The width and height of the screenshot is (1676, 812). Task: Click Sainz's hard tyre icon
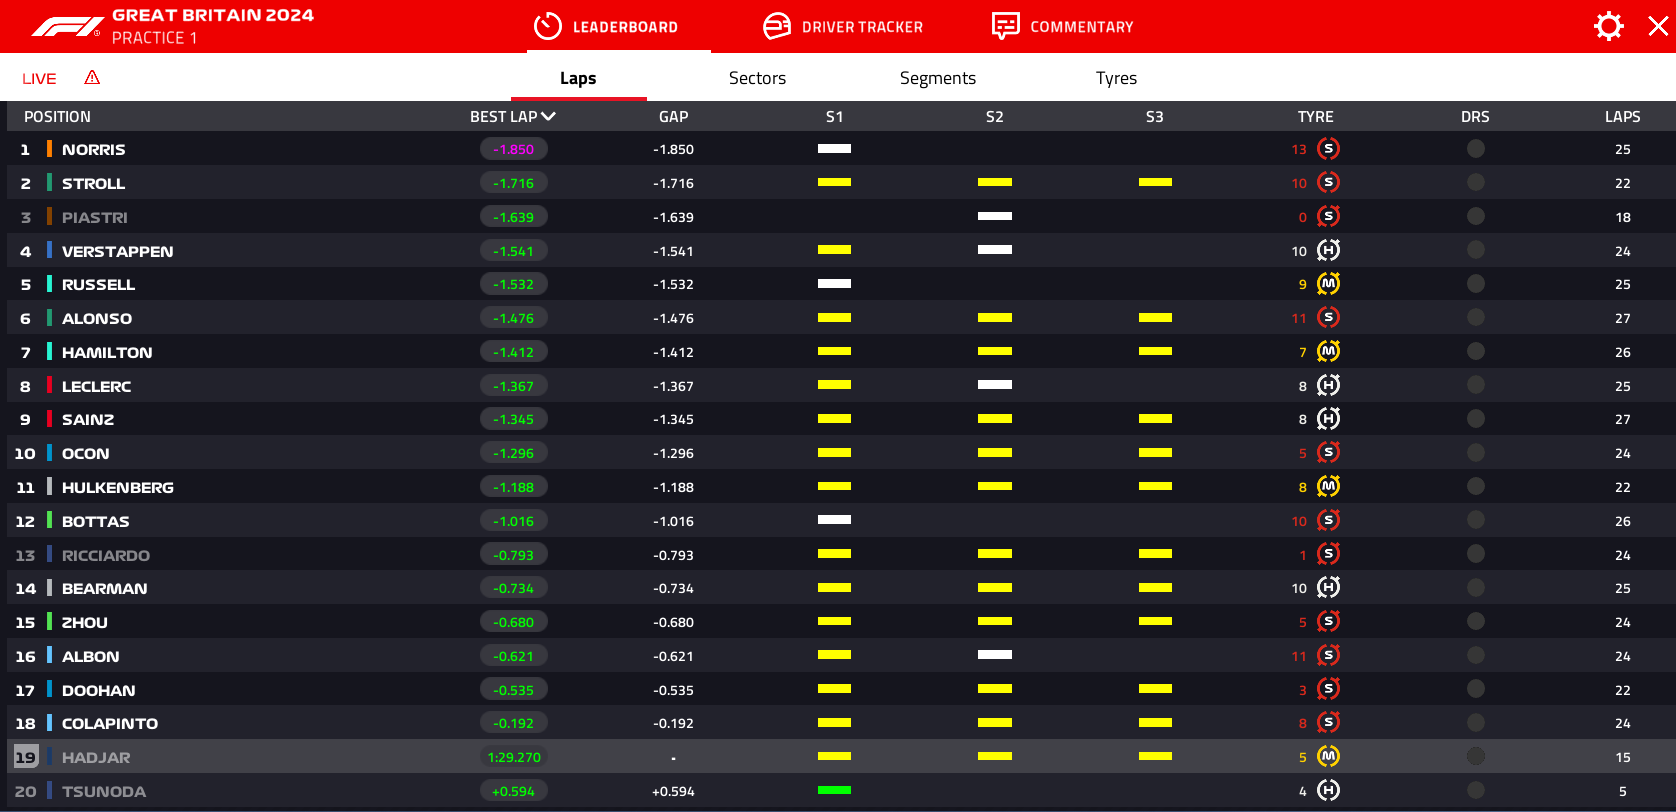pyautogui.click(x=1328, y=419)
